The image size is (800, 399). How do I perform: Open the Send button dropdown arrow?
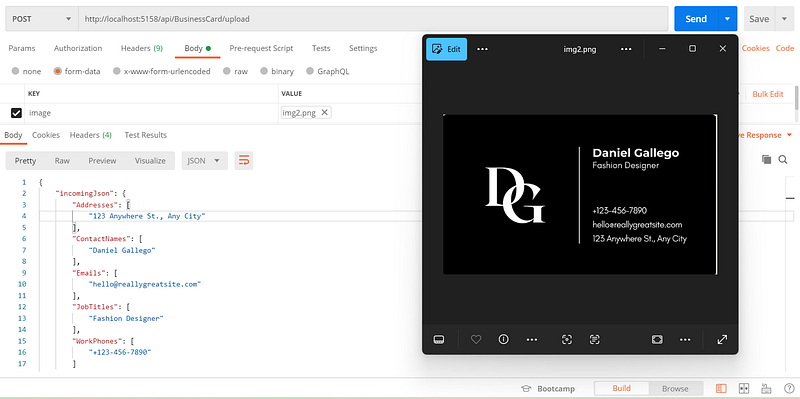728,19
